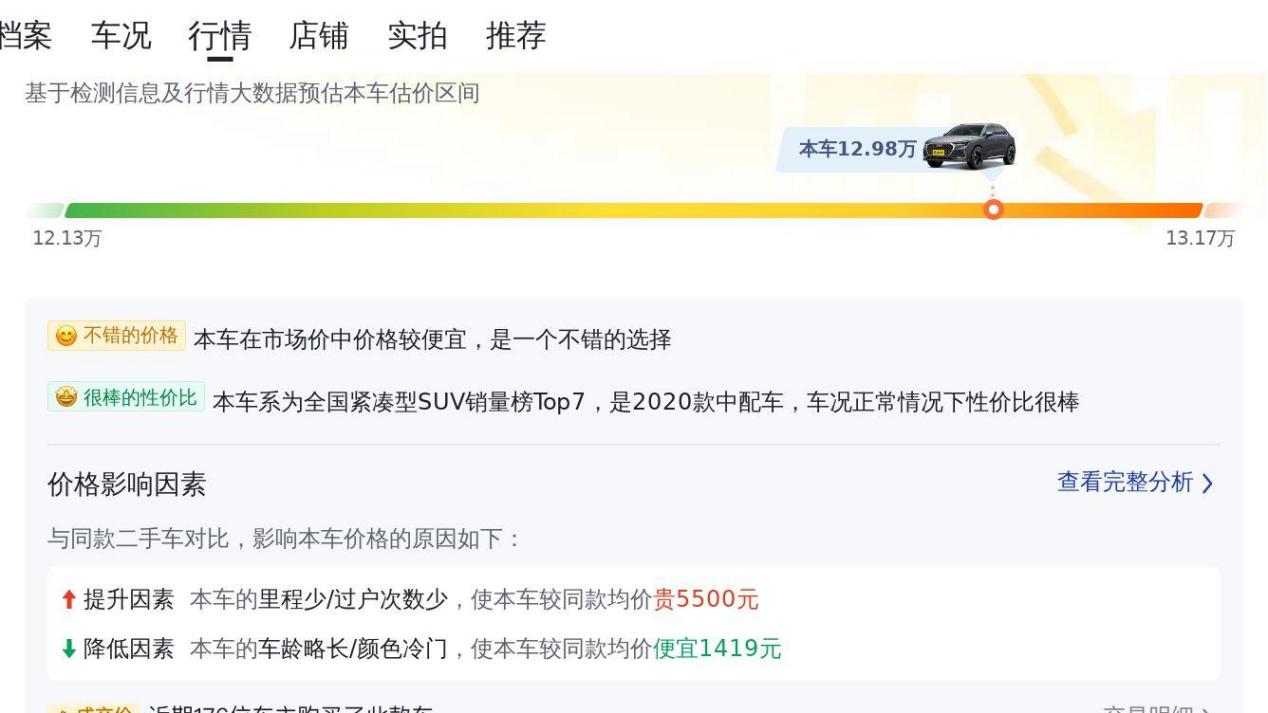Click the 12.13万 minimum price label
Image resolution: width=1268 pixels, height=713 pixels.
[x=67, y=238]
